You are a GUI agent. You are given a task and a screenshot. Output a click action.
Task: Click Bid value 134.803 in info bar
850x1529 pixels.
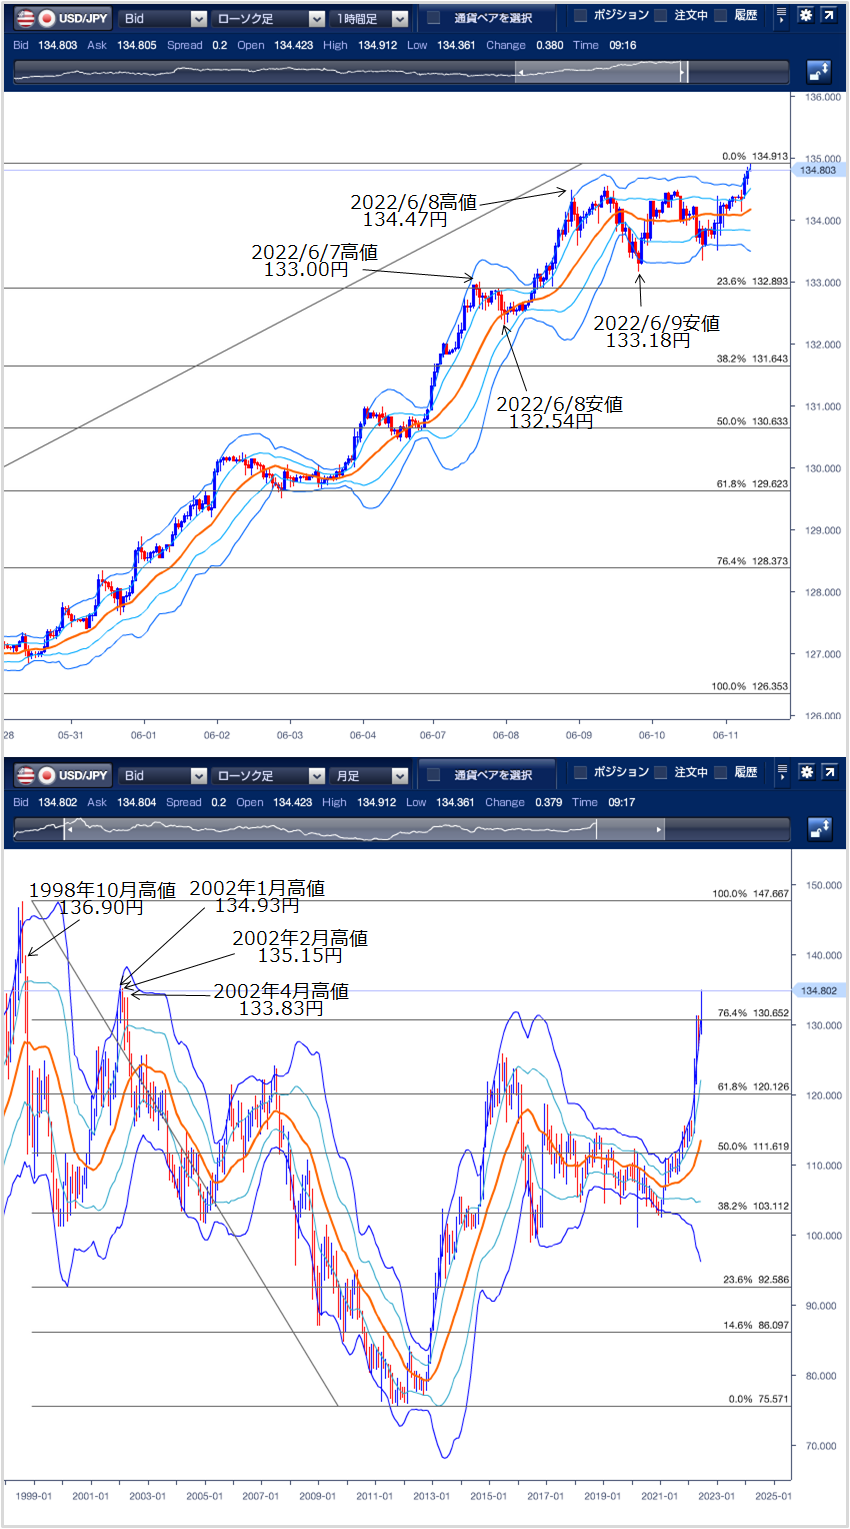point(58,45)
